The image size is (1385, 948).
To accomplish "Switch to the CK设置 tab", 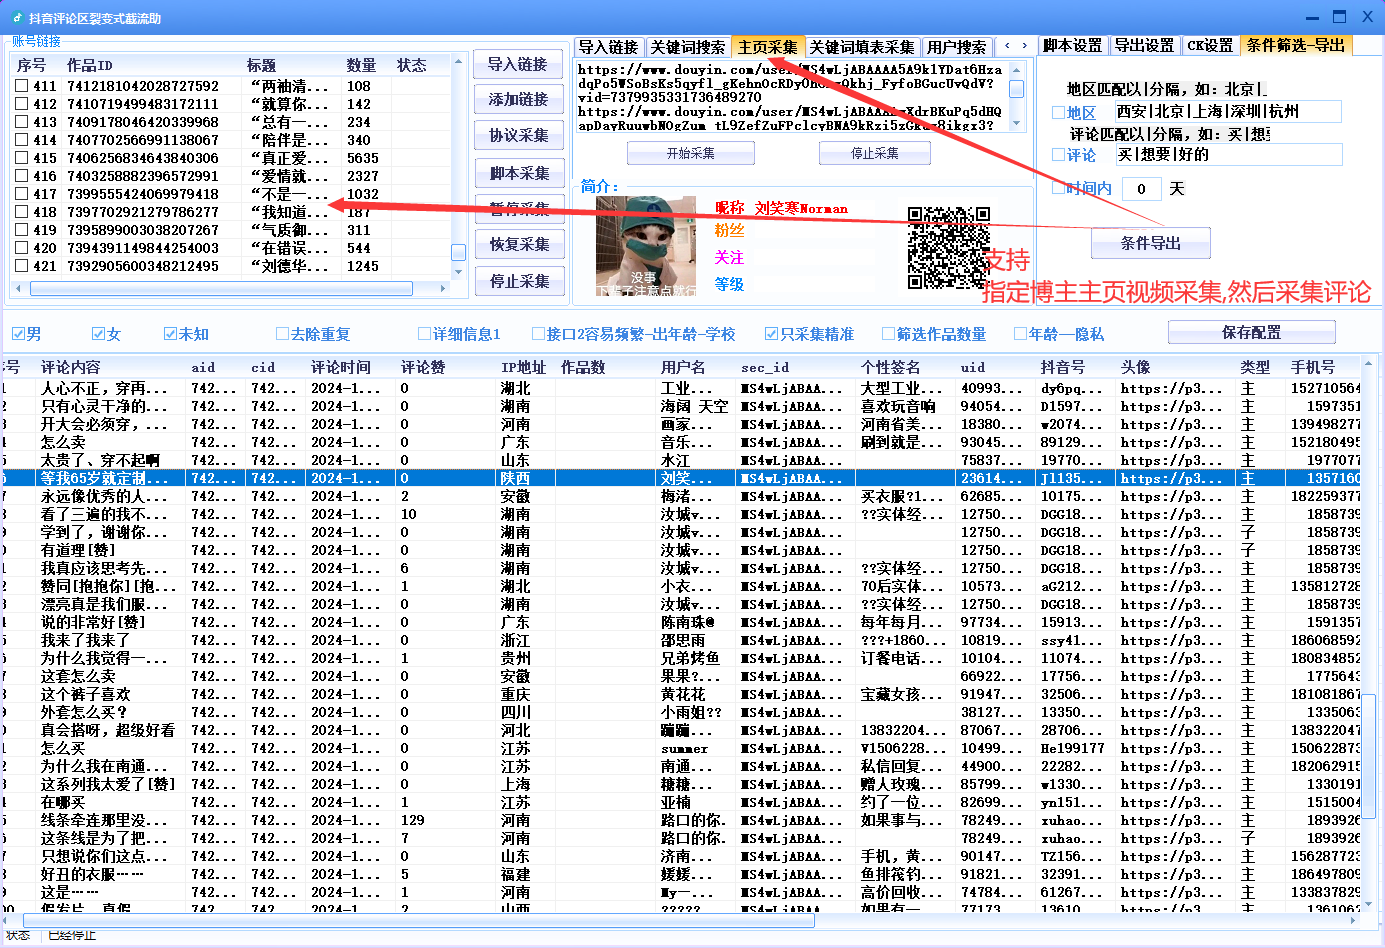I will (1210, 45).
